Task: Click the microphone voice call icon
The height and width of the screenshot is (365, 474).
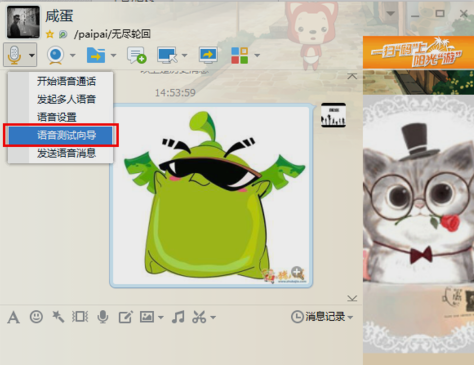Action: tap(14, 55)
